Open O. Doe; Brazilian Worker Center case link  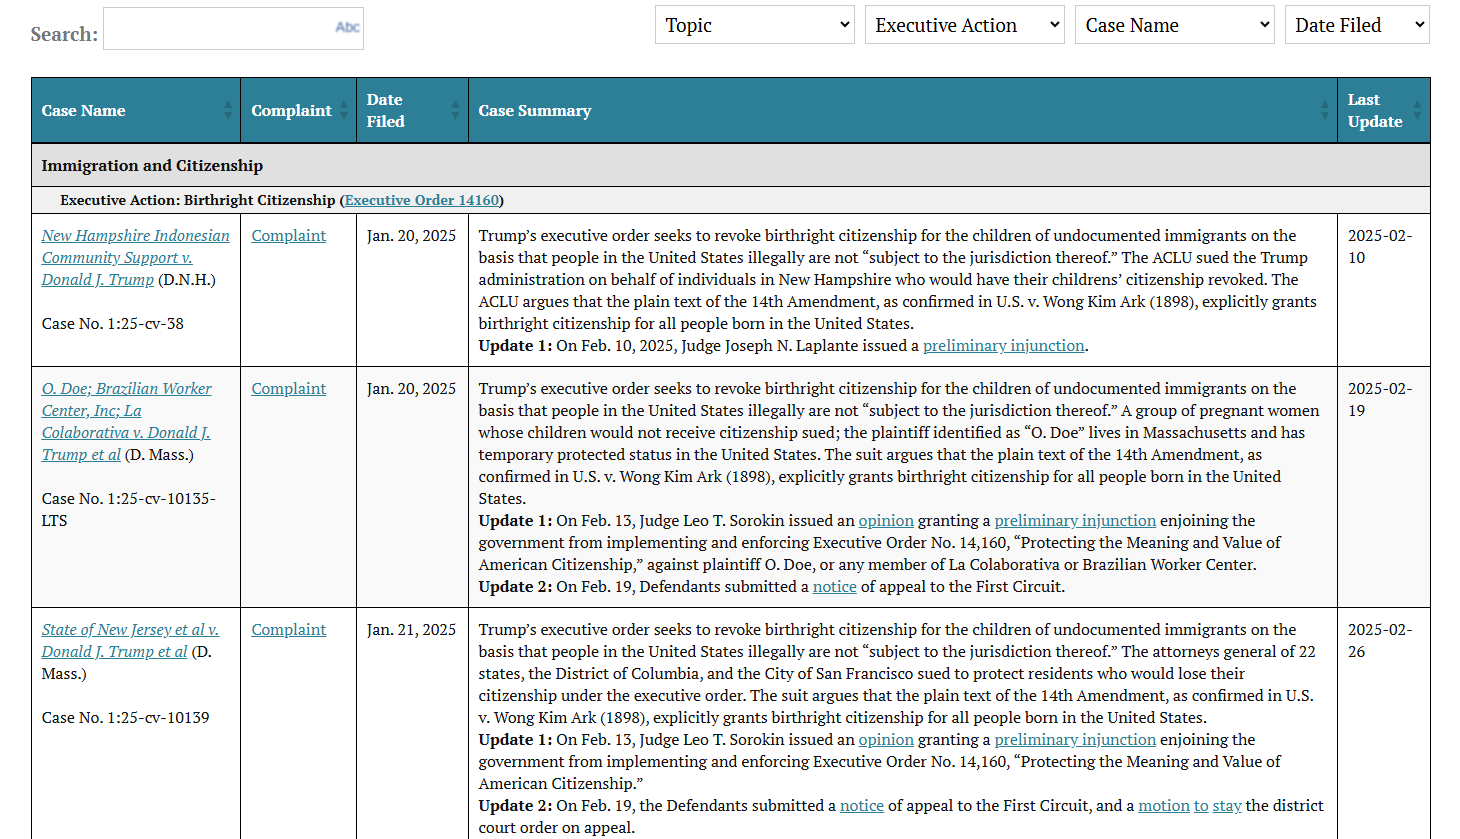point(127,422)
